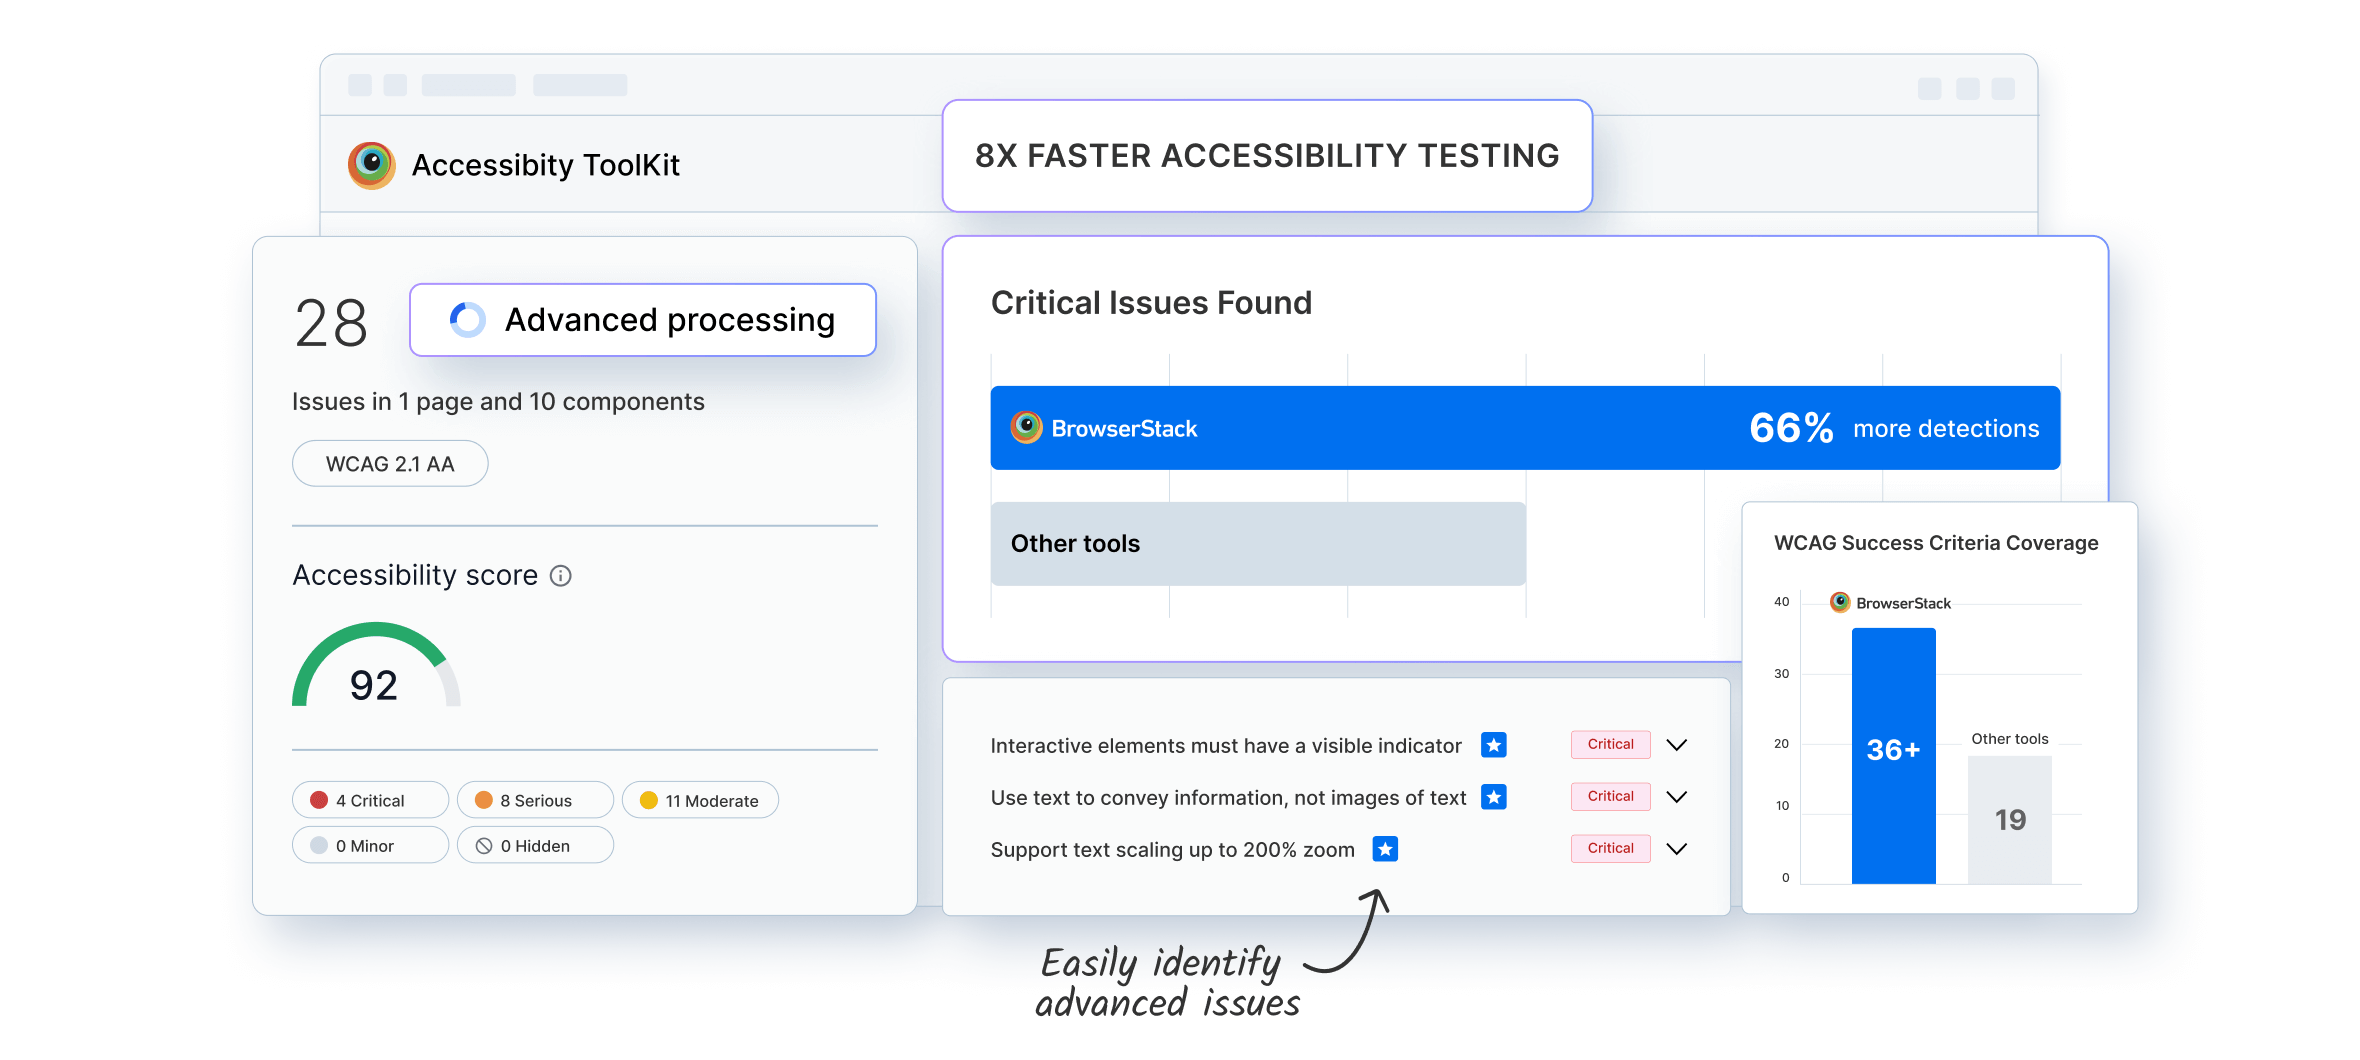Toggle the 0 Hidden issues filter

click(535, 845)
